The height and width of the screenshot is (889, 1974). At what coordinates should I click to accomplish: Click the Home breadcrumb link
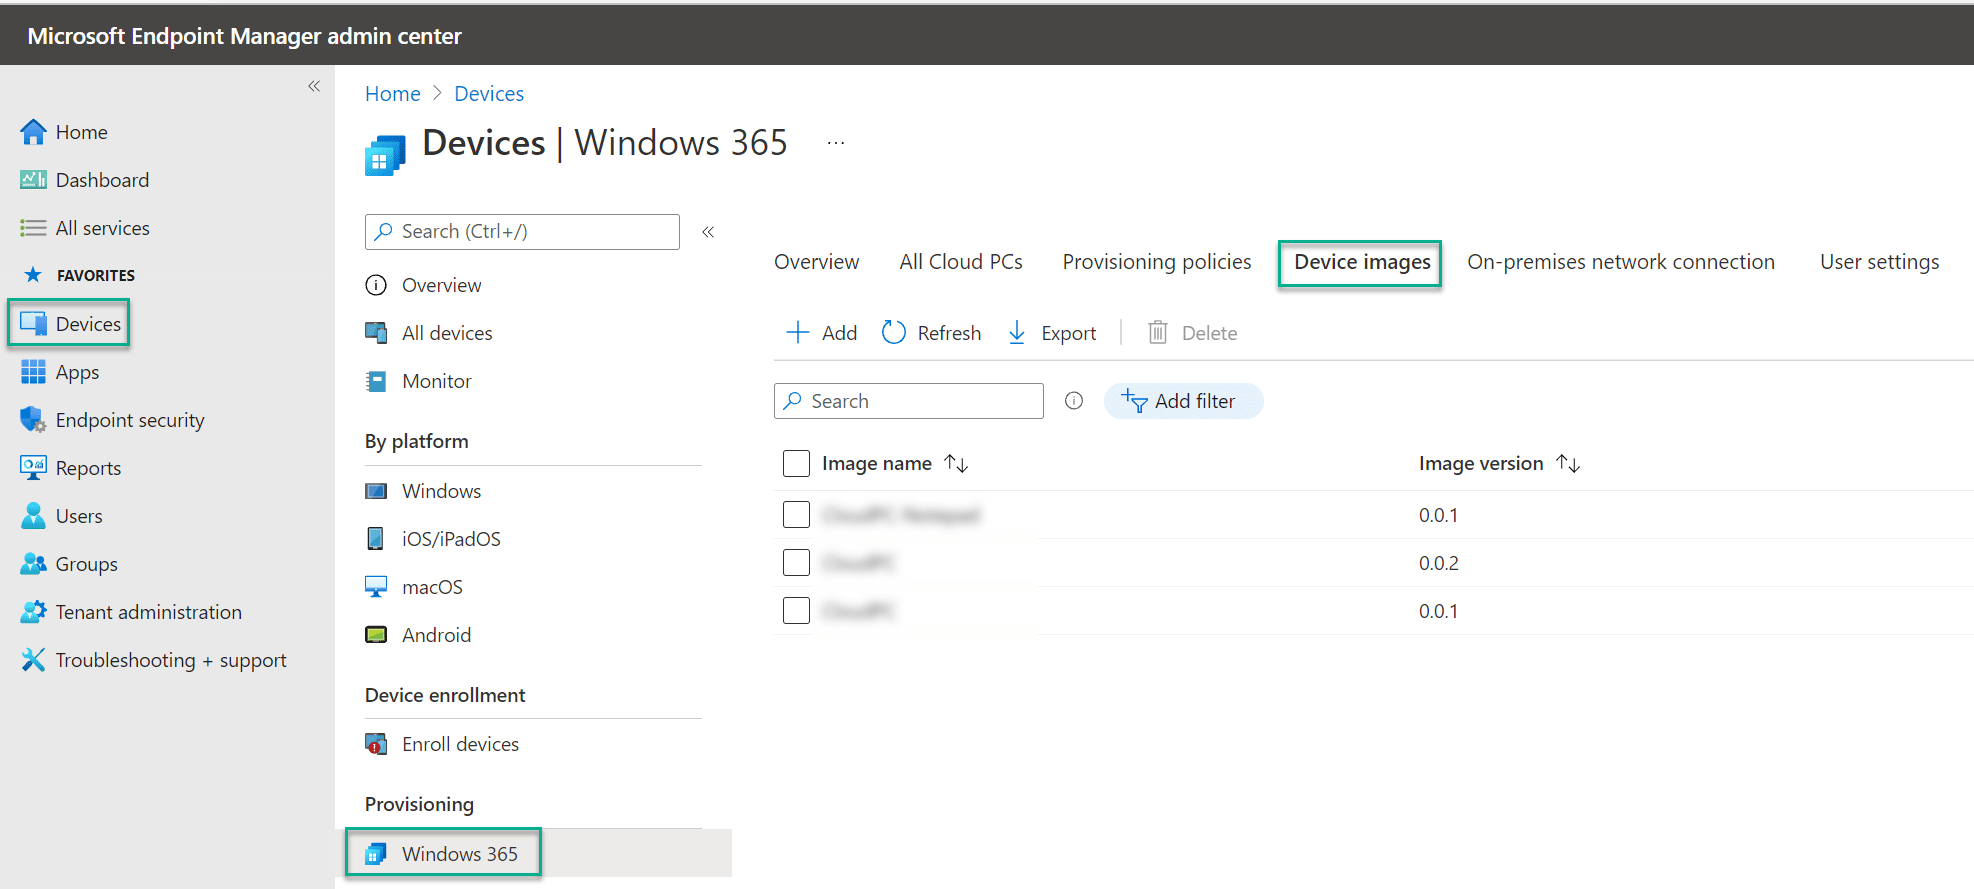pyautogui.click(x=393, y=94)
